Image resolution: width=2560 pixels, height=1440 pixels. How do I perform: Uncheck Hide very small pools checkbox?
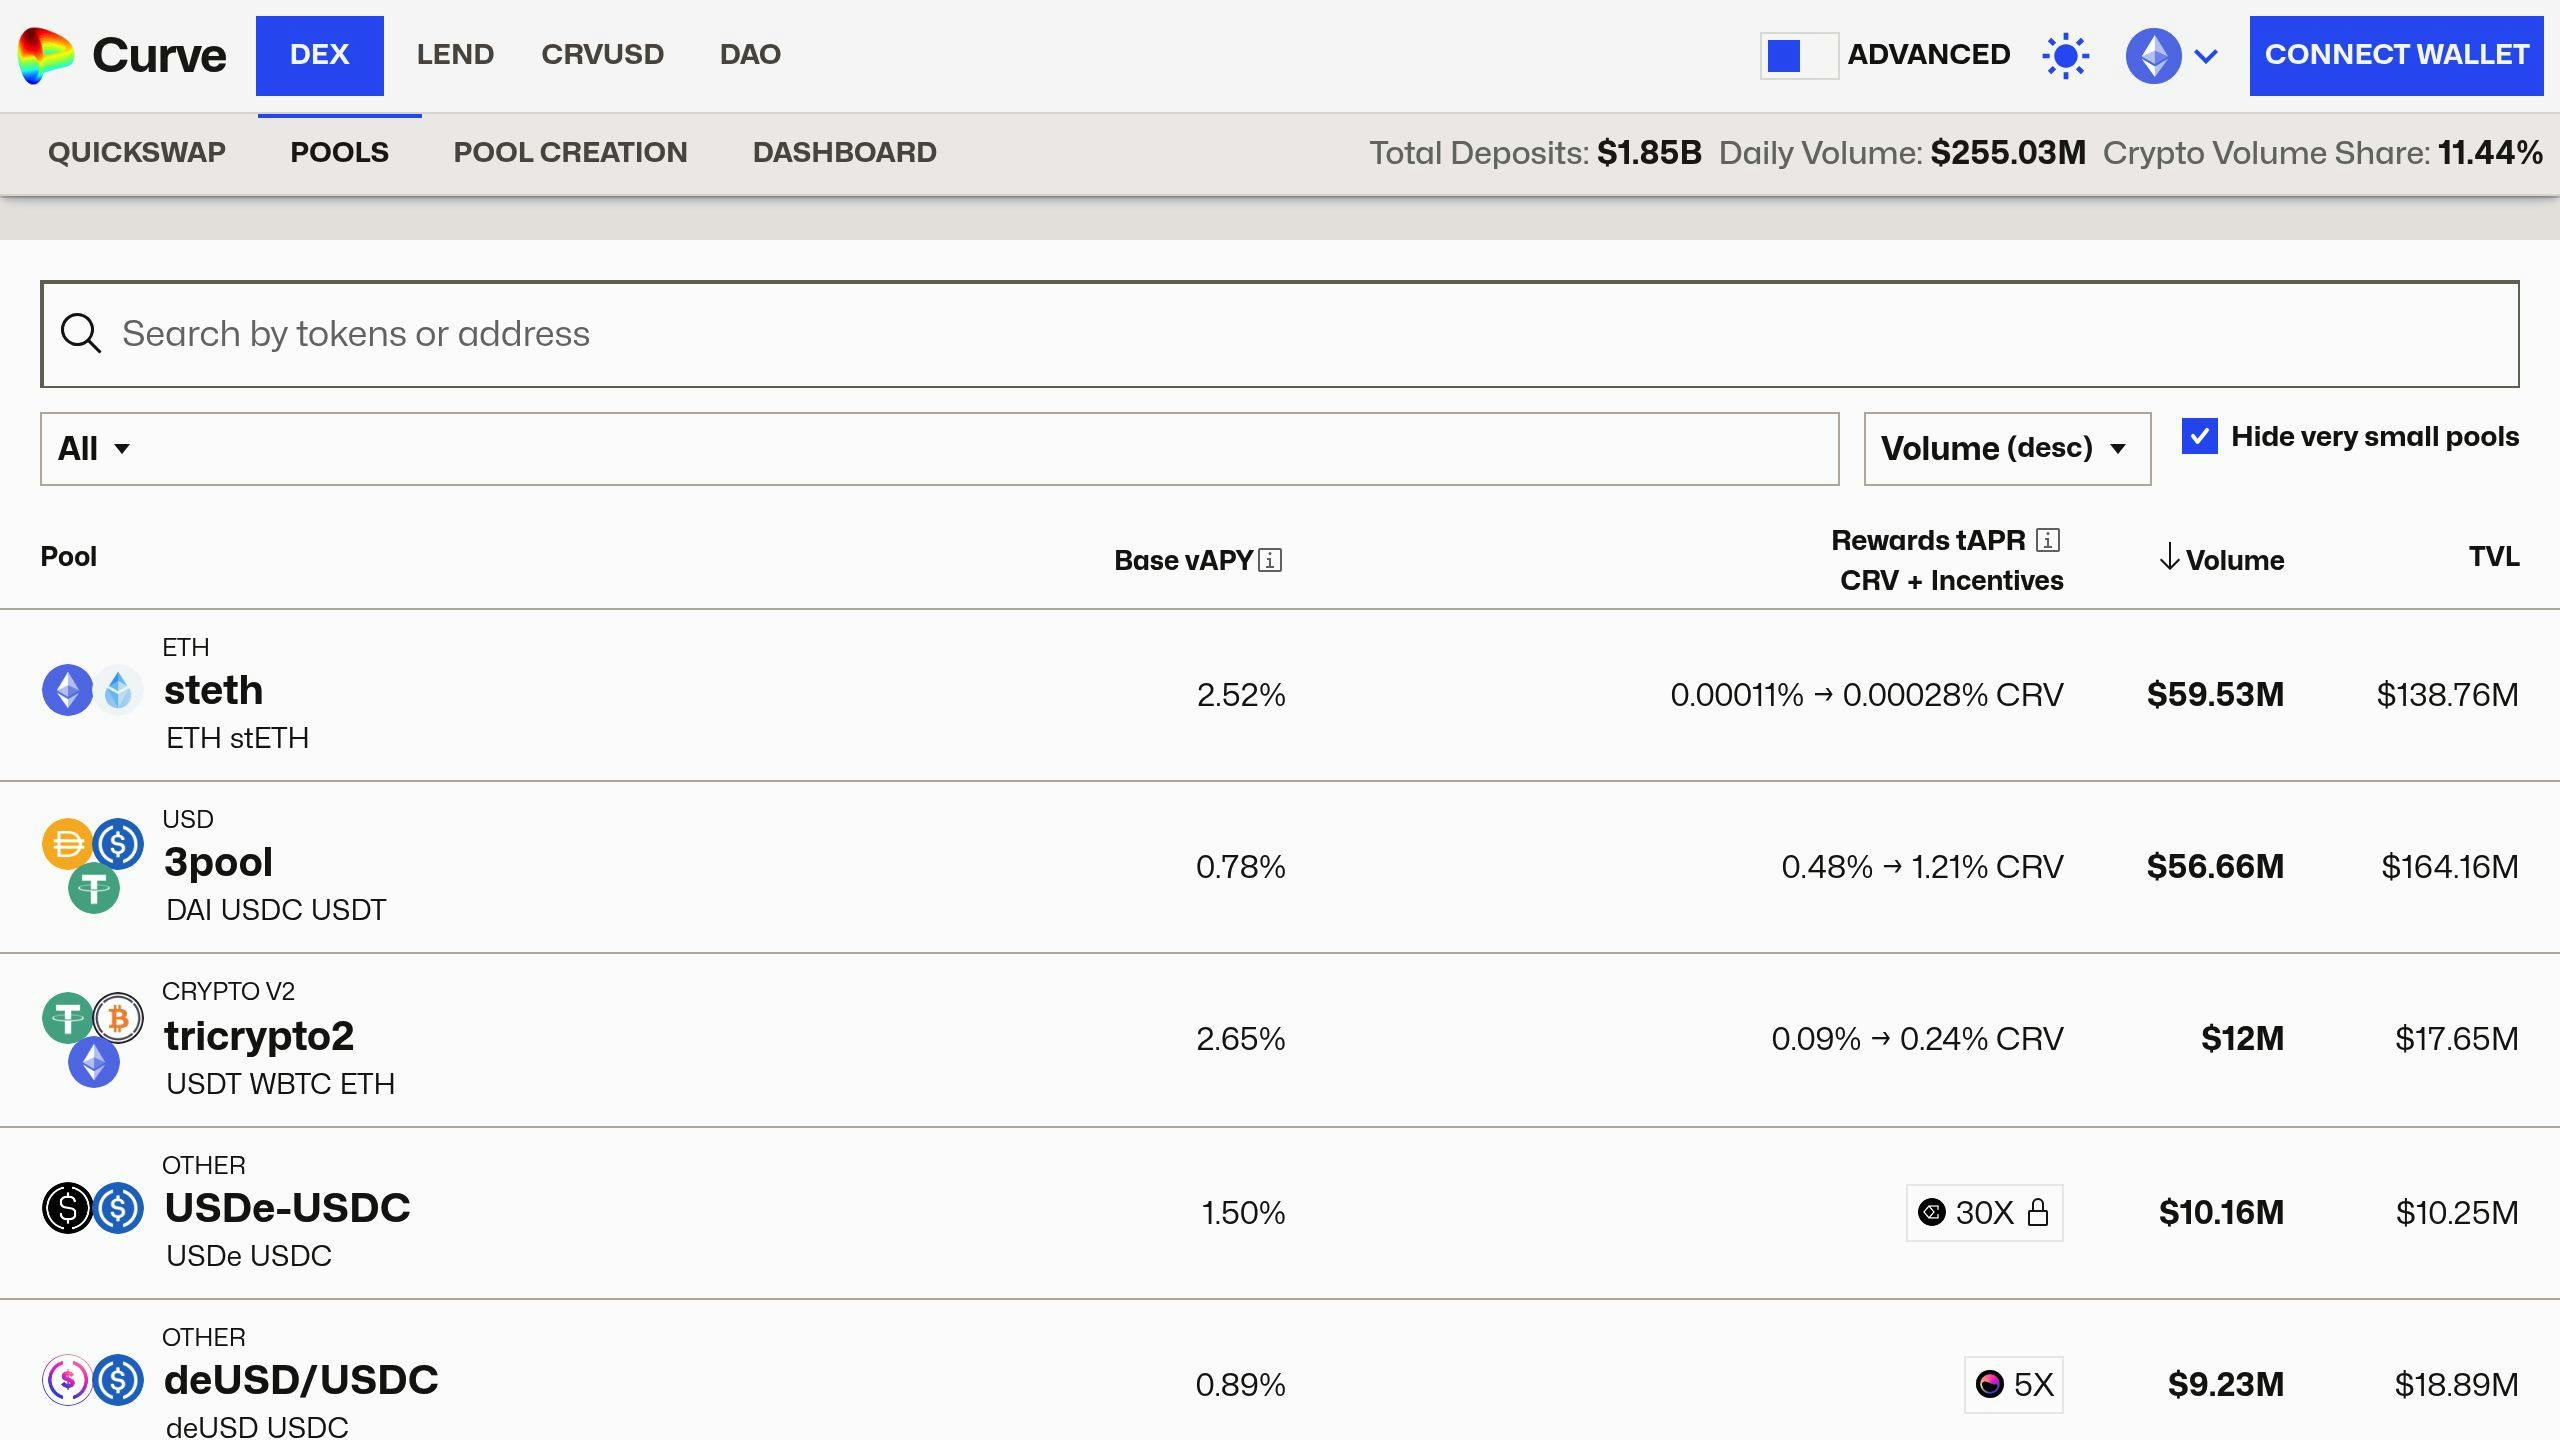[x=2199, y=436]
